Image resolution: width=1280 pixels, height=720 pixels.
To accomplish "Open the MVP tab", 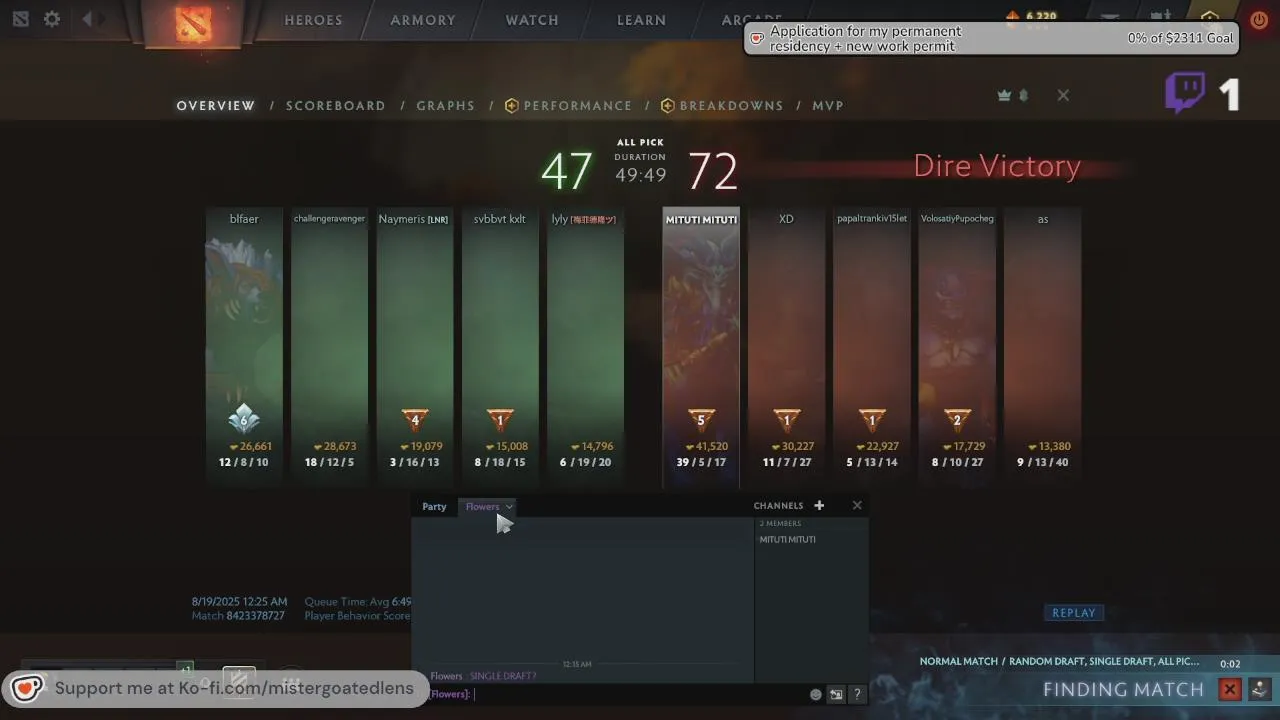I will click(x=828, y=105).
